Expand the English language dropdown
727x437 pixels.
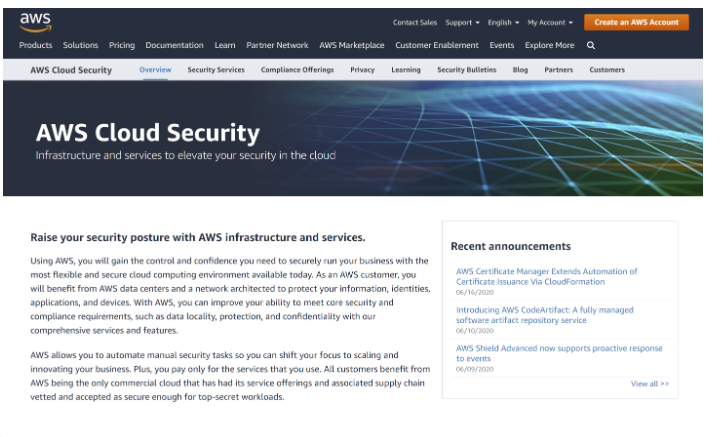coord(503,22)
